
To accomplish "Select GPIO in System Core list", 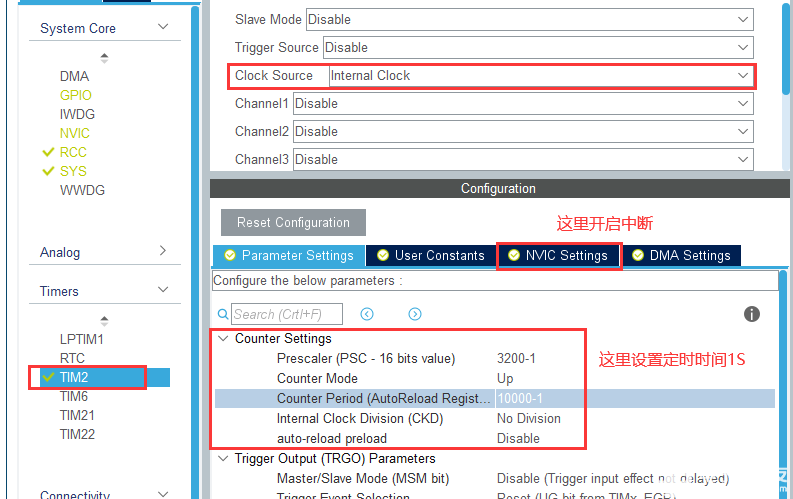I will click(75, 95).
